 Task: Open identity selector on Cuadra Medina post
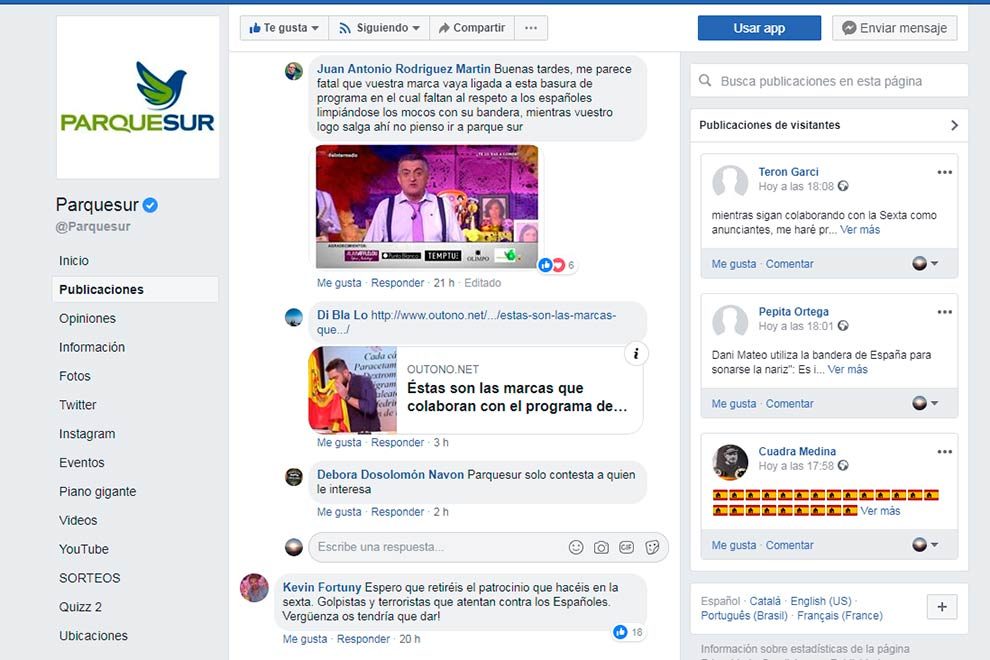coord(925,544)
